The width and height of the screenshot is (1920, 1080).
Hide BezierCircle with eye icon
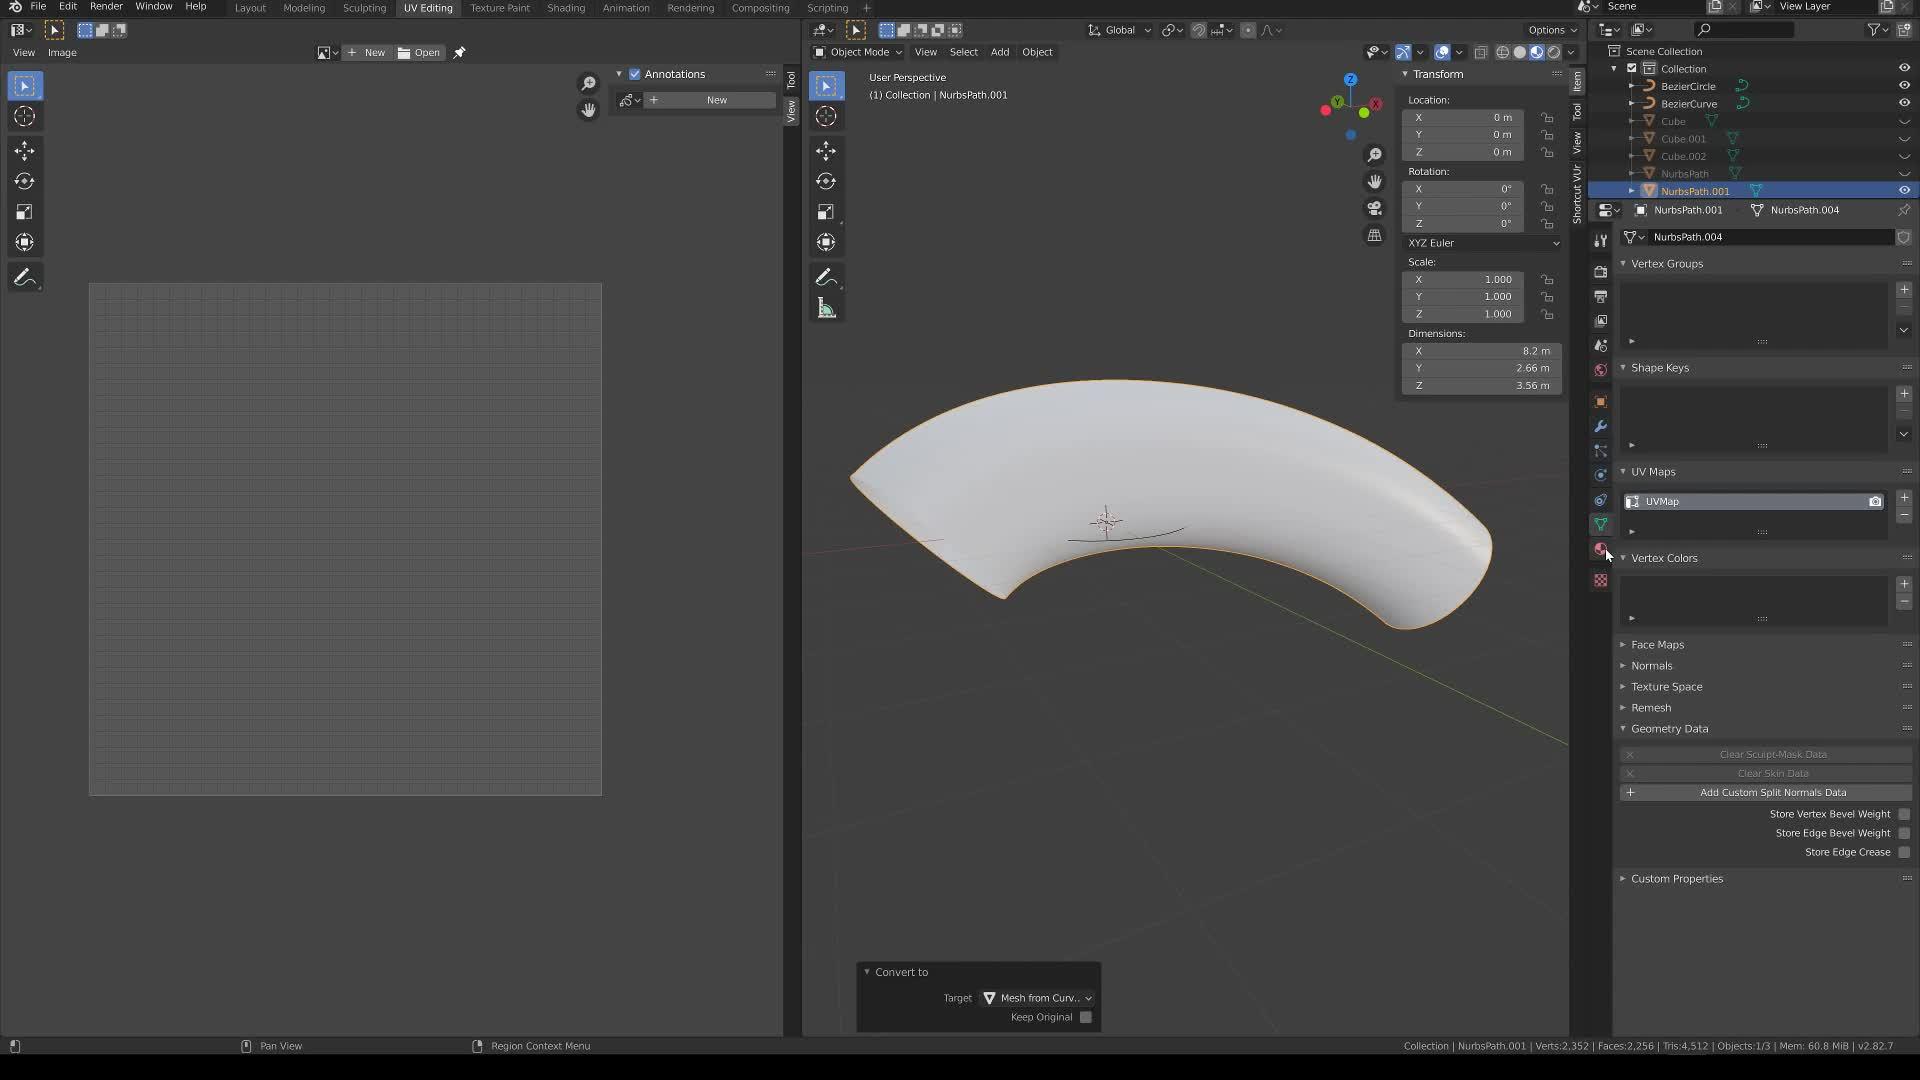(x=1904, y=86)
